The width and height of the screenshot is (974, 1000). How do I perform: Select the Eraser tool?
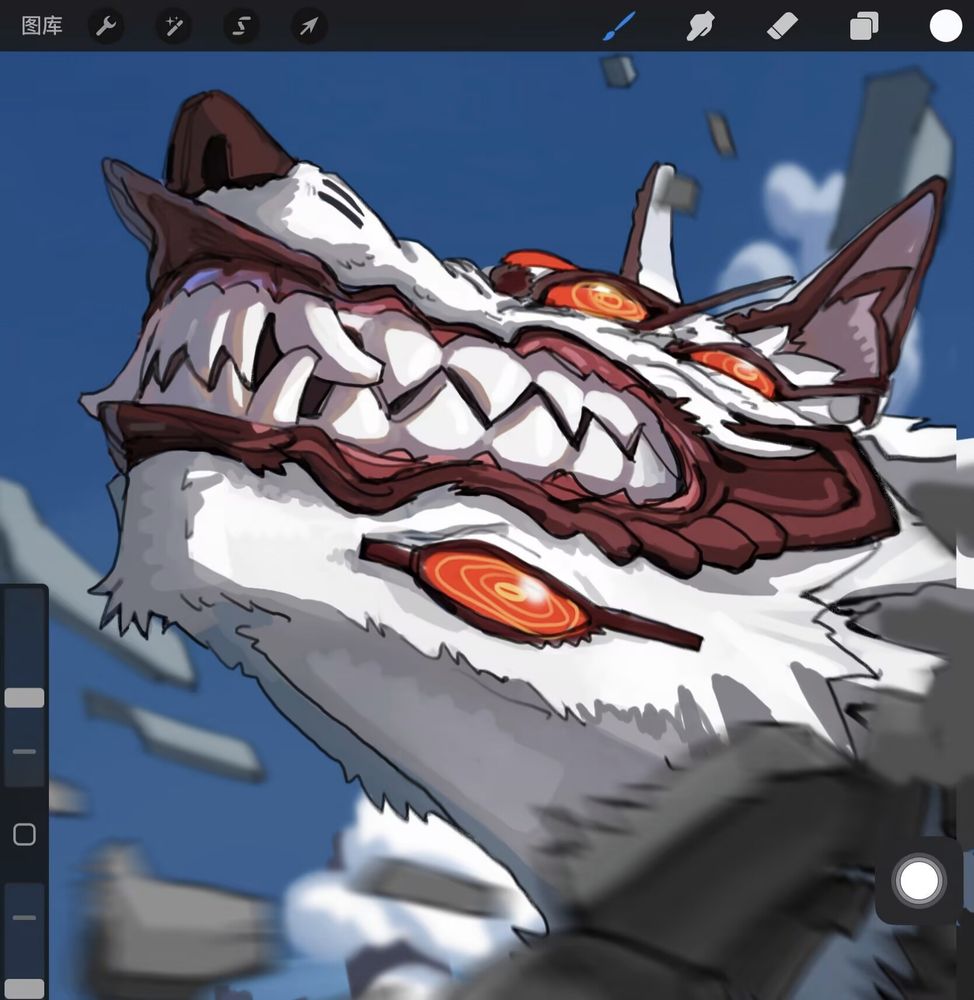click(782, 27)
